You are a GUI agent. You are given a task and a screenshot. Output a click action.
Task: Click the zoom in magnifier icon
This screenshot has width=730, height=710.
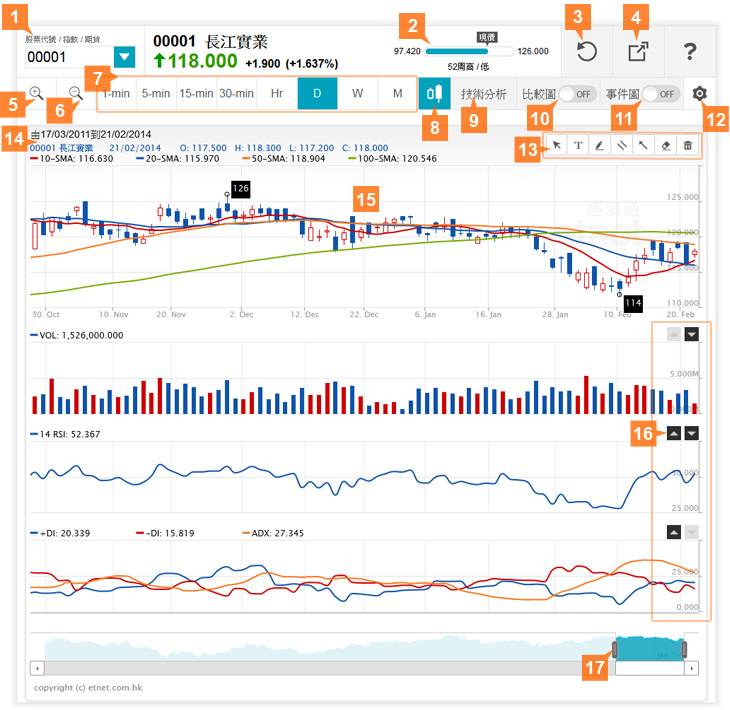[x=36, y=93]
